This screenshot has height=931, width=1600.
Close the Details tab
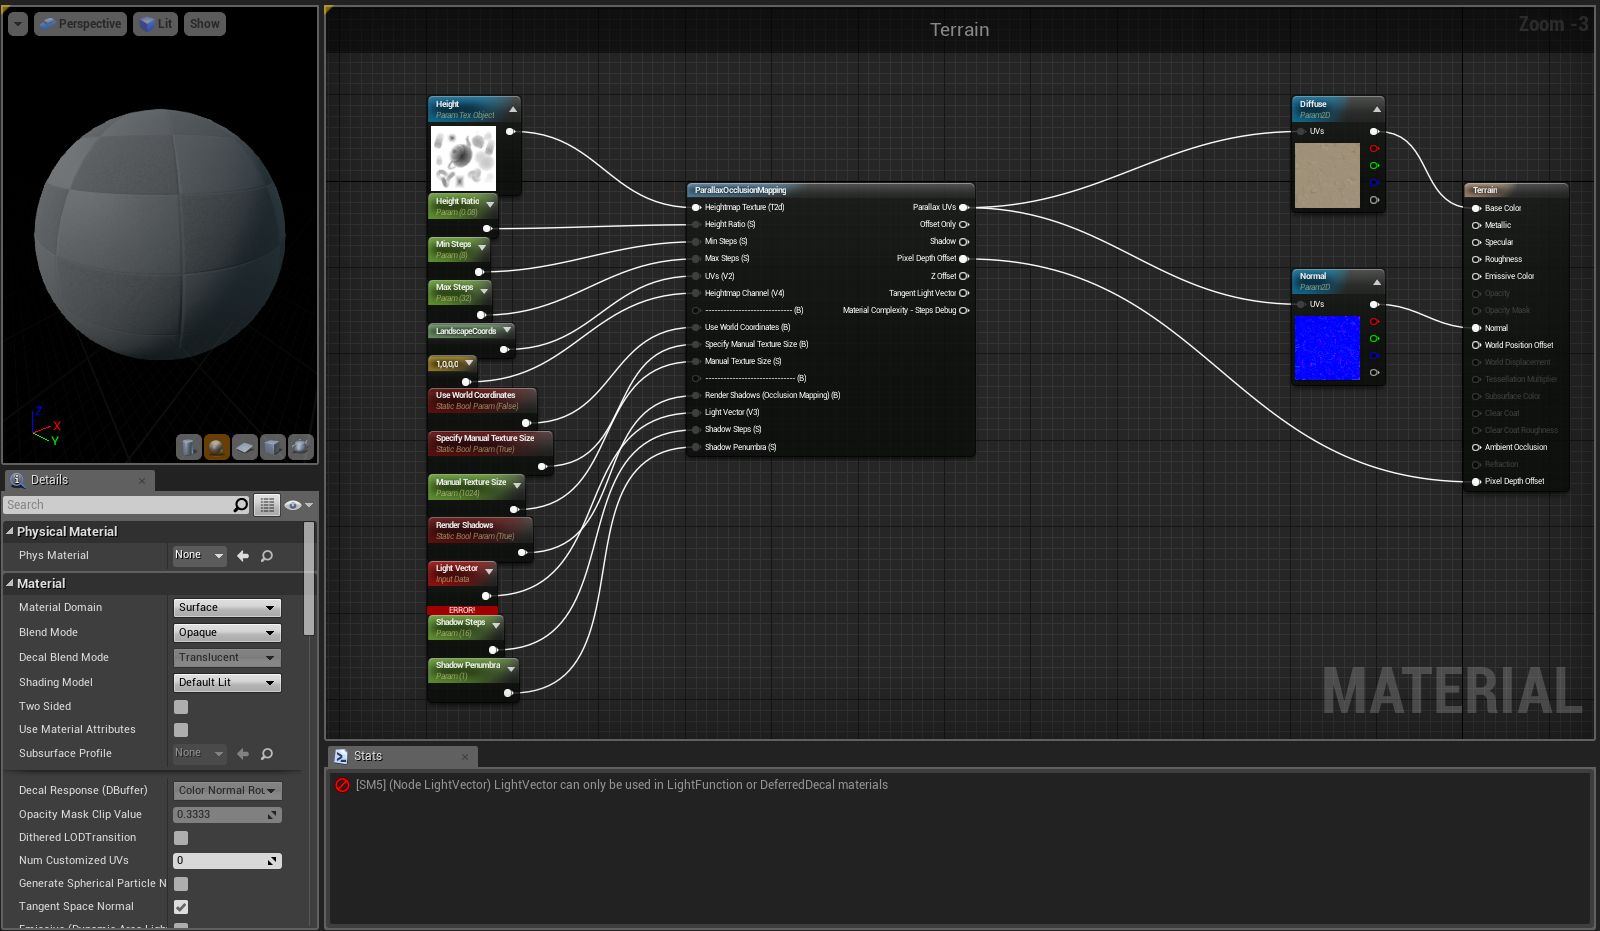pos(142,481)
